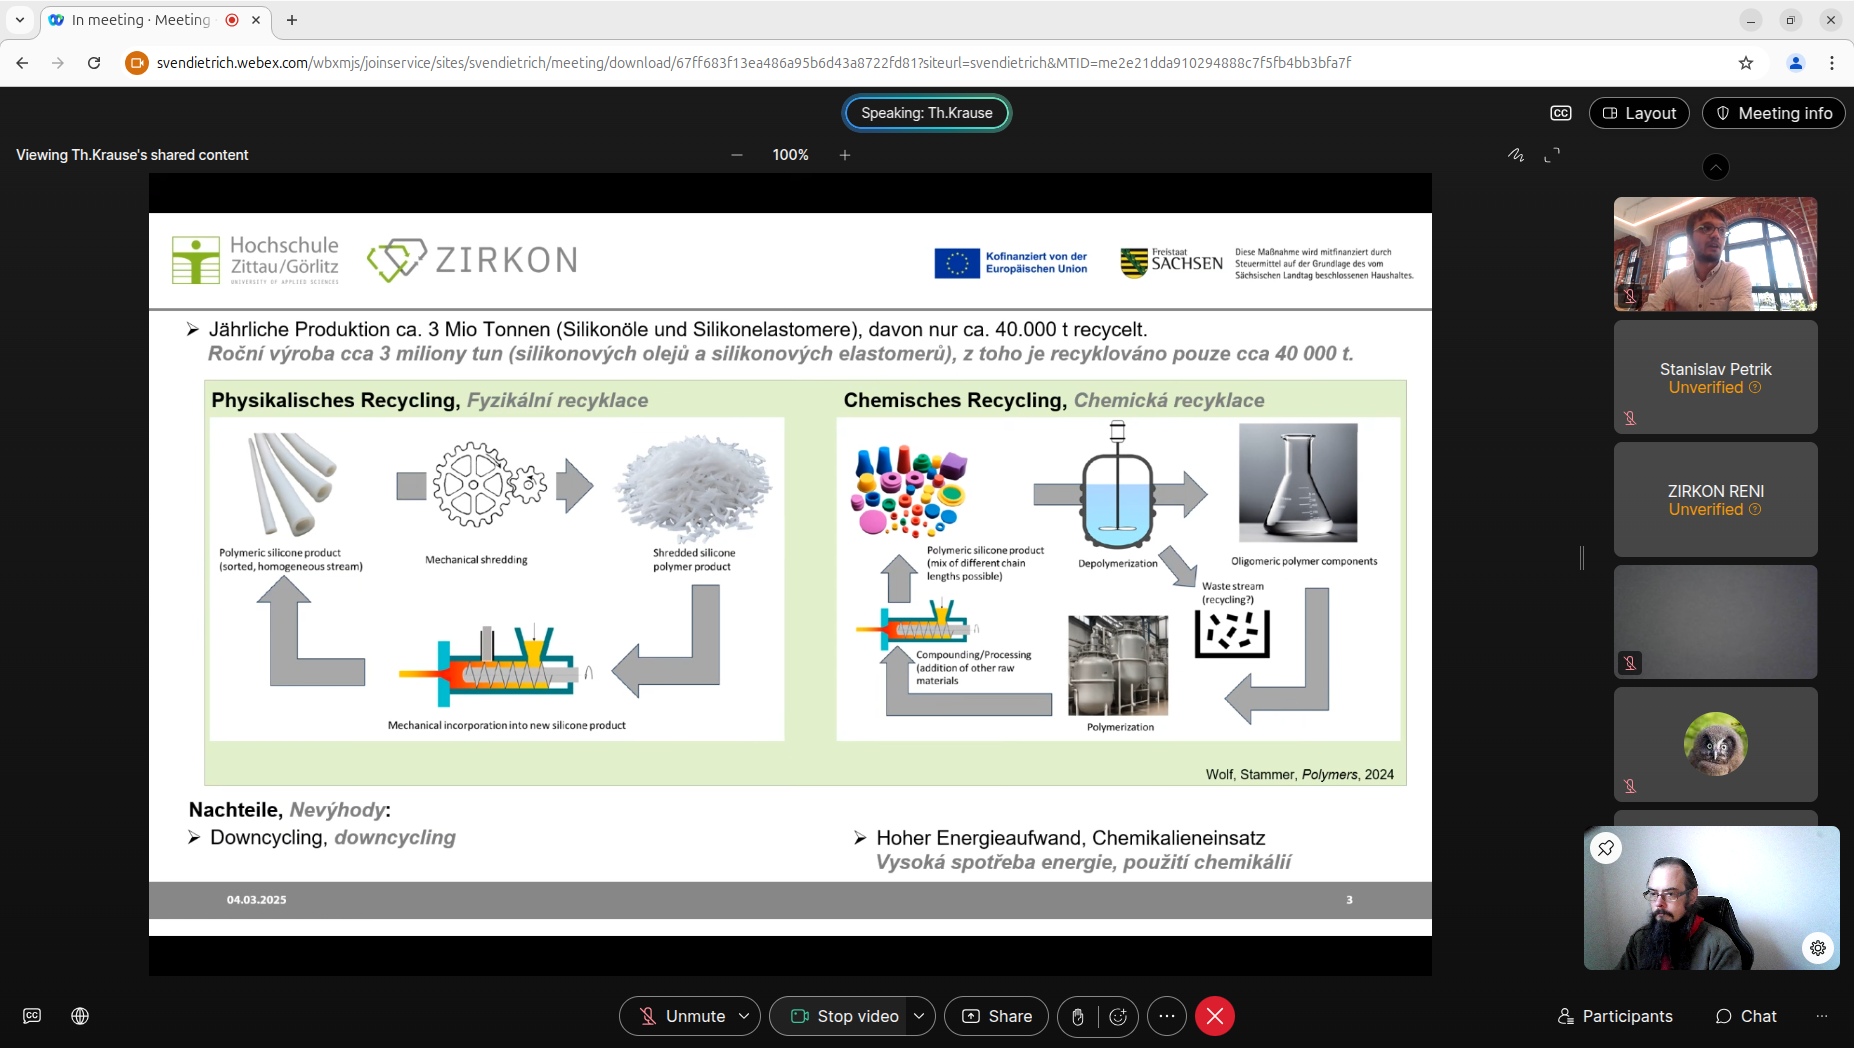Image resolution: width=1854 pixels, height=1048 pixels.
Task: Enter full screen for shared content
Action: [1552, 155]
